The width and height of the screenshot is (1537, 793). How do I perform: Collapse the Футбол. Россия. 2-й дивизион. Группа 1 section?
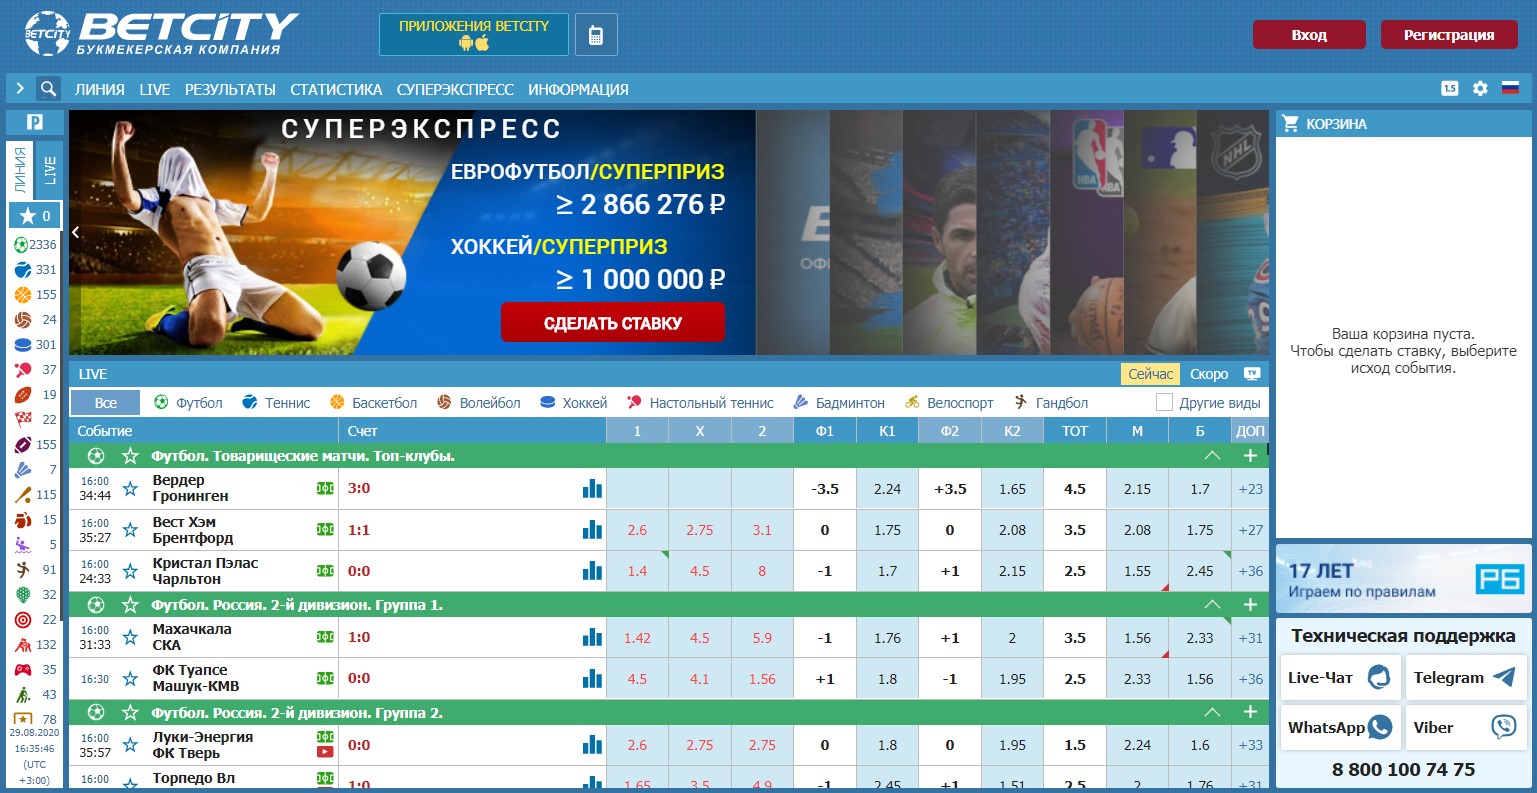1212,604
